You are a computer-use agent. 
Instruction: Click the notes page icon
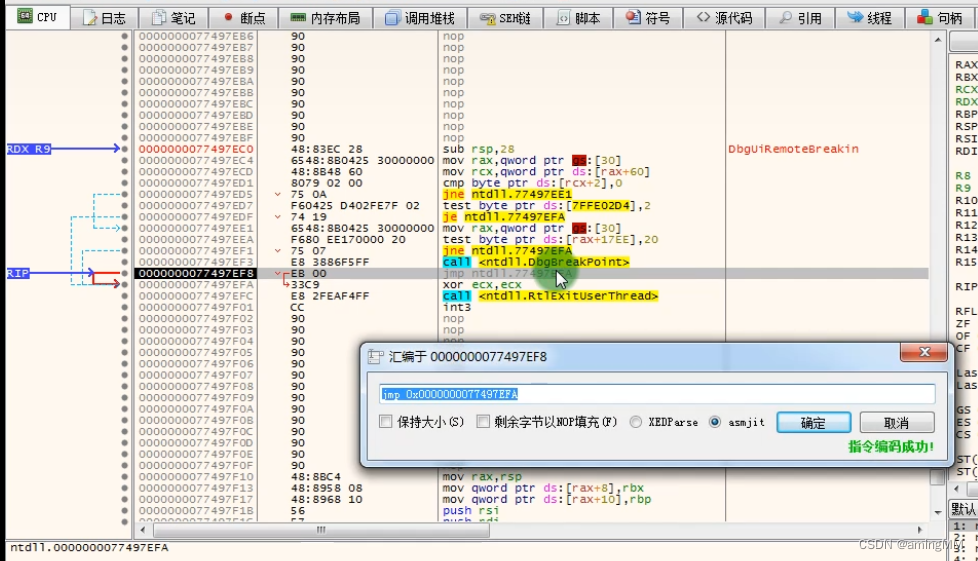click(159, 18)
